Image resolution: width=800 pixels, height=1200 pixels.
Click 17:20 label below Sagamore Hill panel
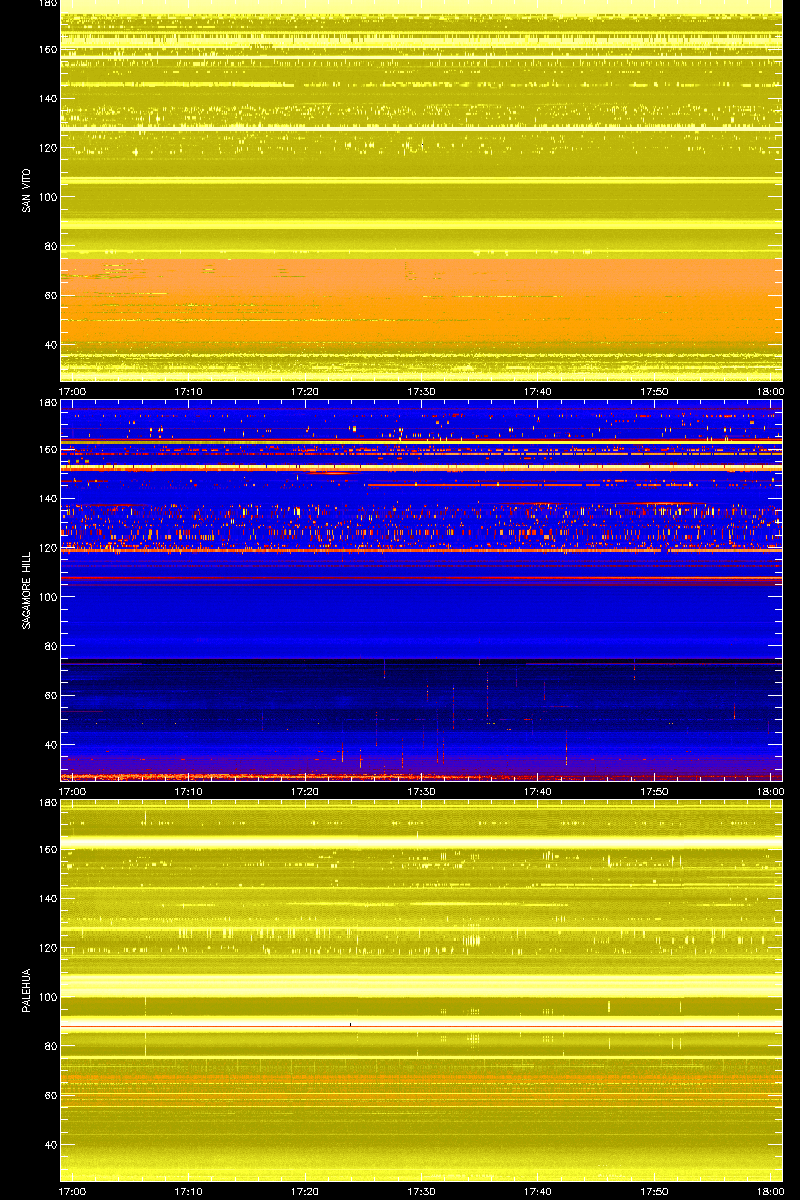[305, 791]
